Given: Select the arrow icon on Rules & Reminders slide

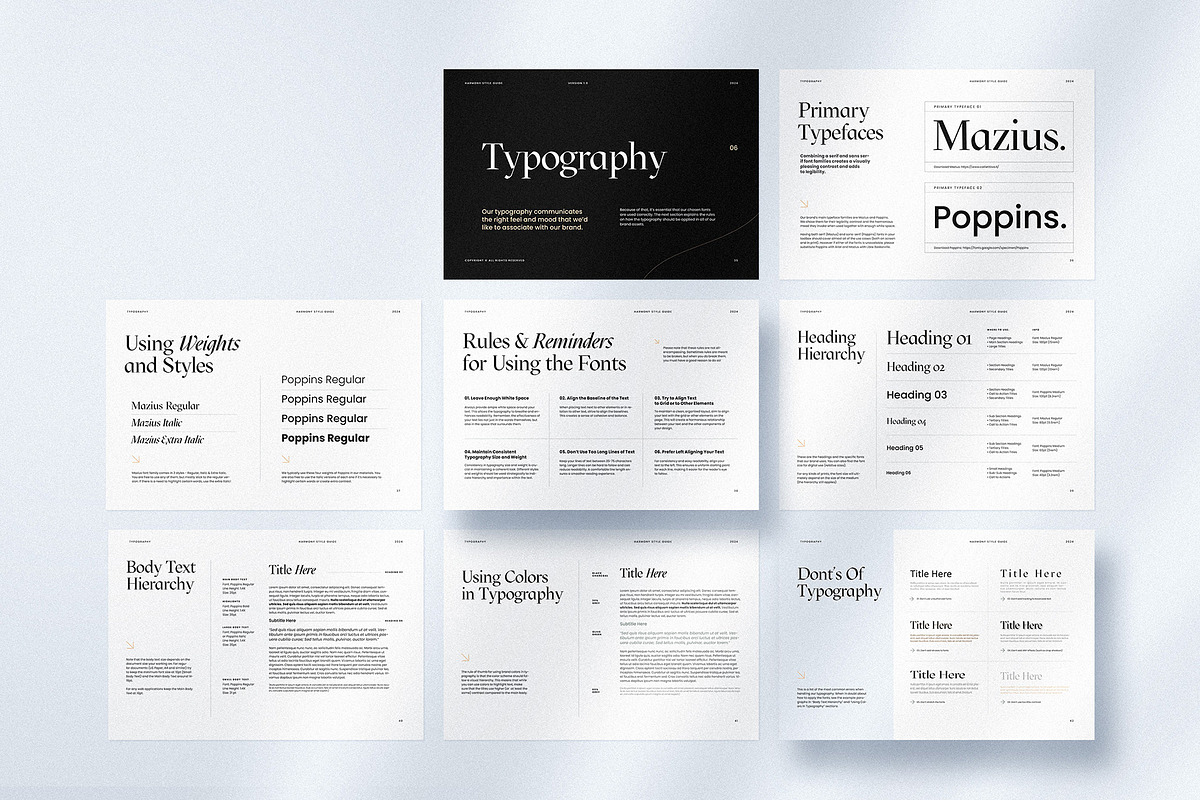Looking at the screenshot, I should coord(657,340).
